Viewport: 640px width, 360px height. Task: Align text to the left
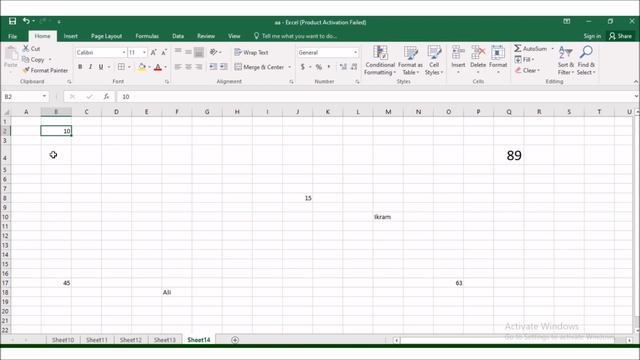click(178, 67)
